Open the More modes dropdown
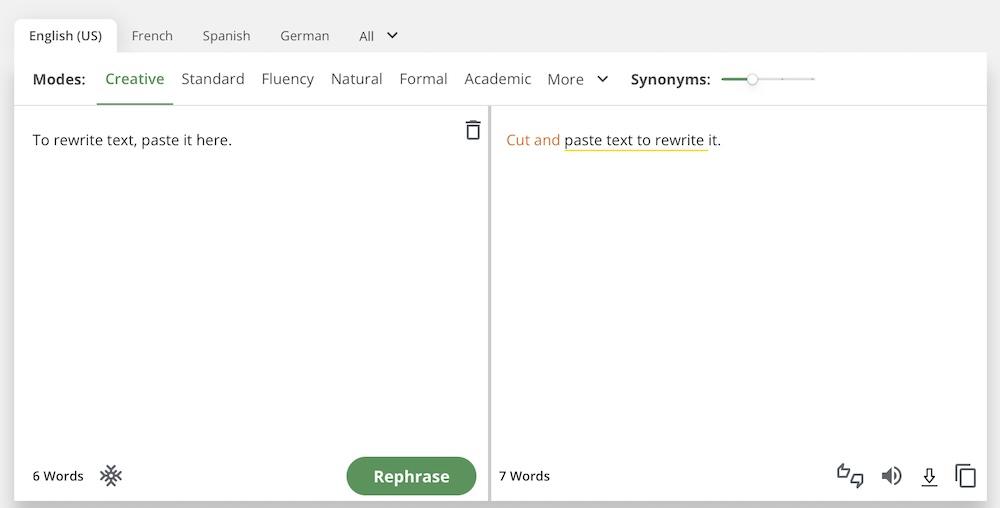 (577, 79)
